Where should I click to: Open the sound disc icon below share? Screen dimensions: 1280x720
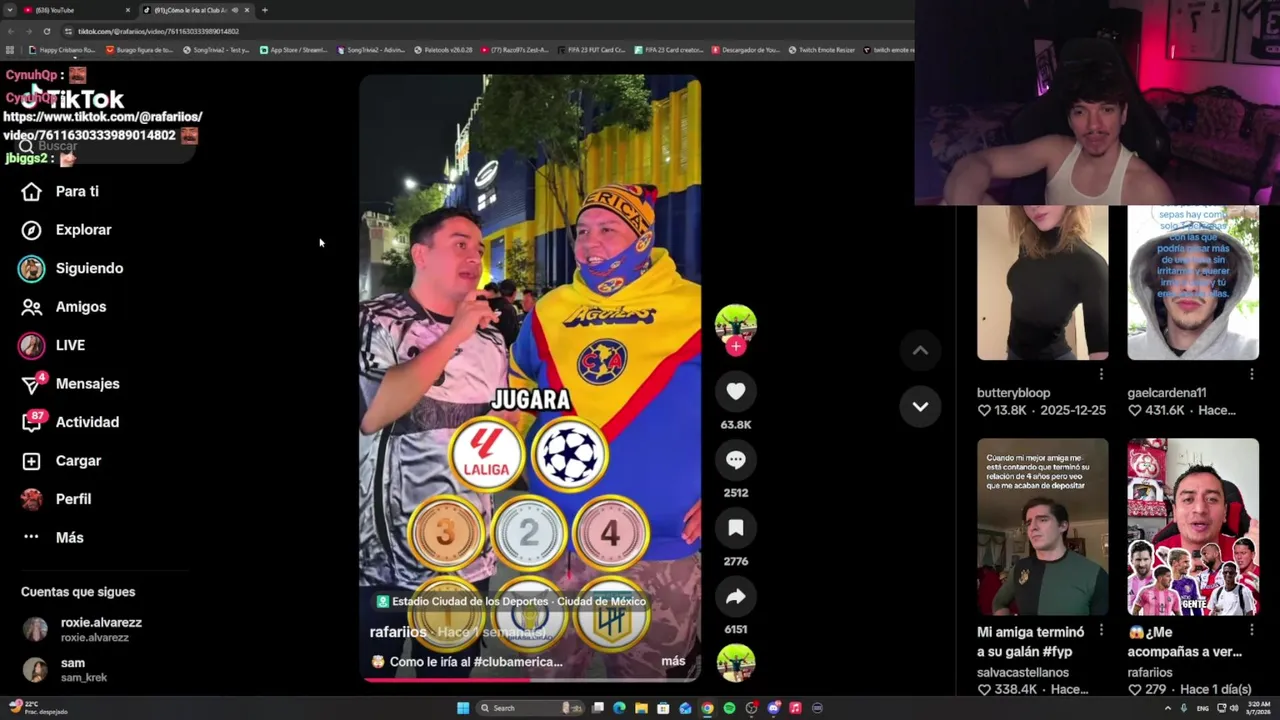[736, 663]
